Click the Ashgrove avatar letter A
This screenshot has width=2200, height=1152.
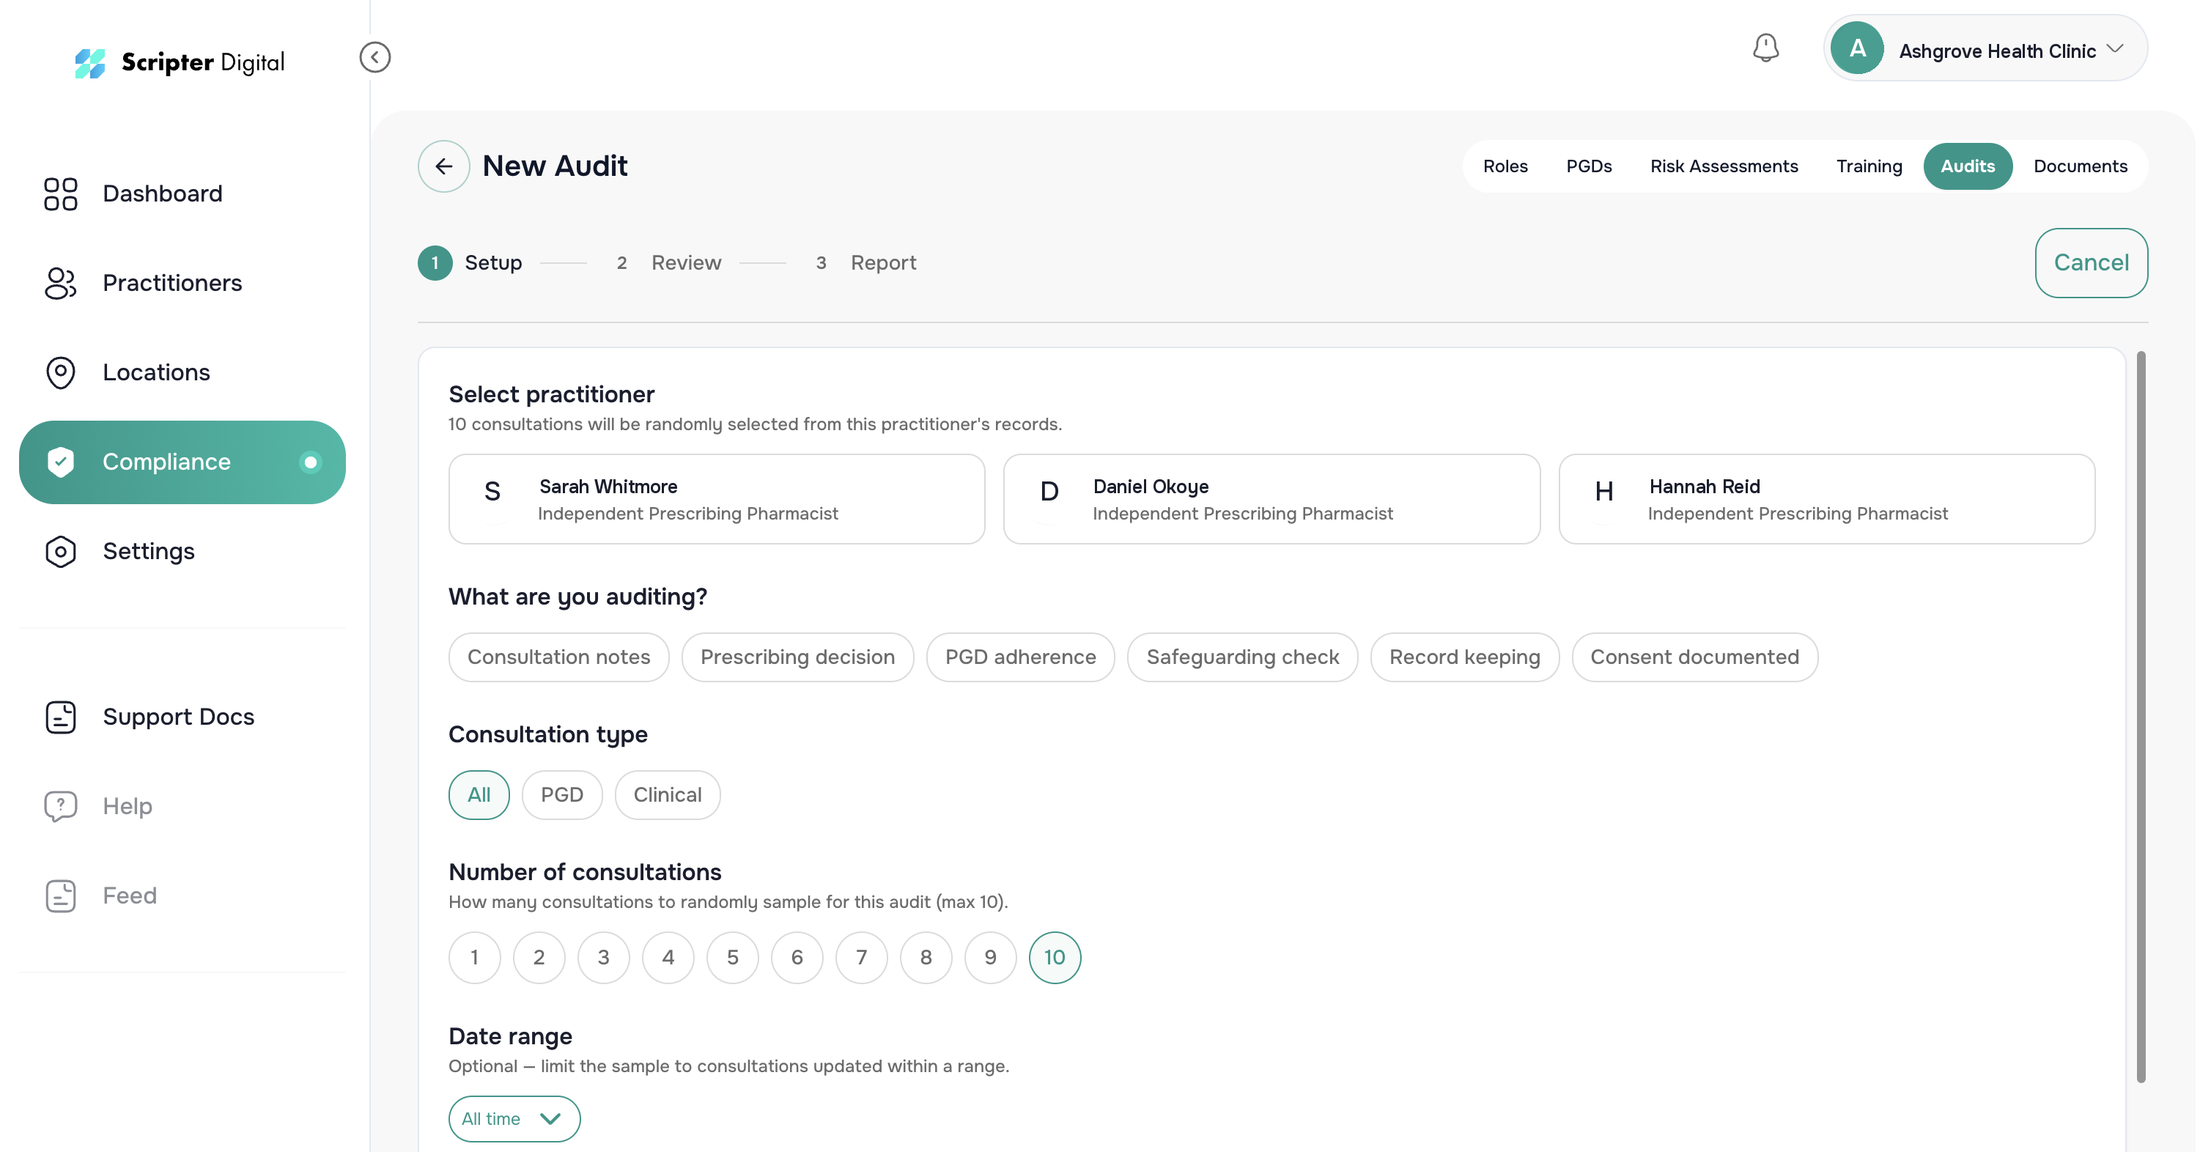coord(1857,48)
